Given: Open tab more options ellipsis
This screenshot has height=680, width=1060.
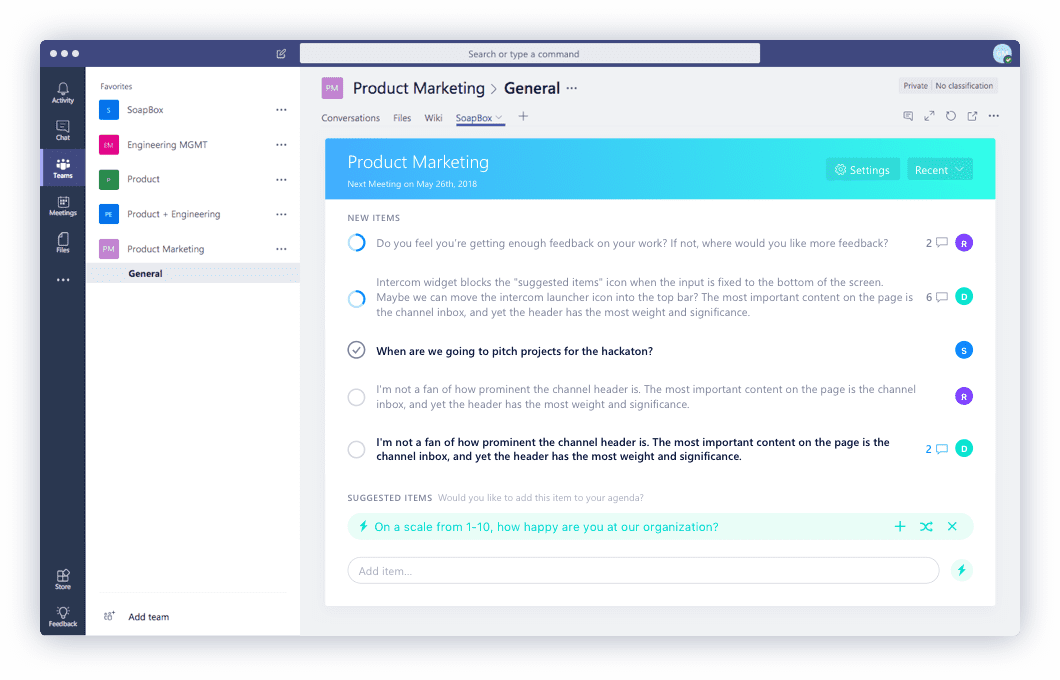Looking at the screenshot, I should (994, 116).
